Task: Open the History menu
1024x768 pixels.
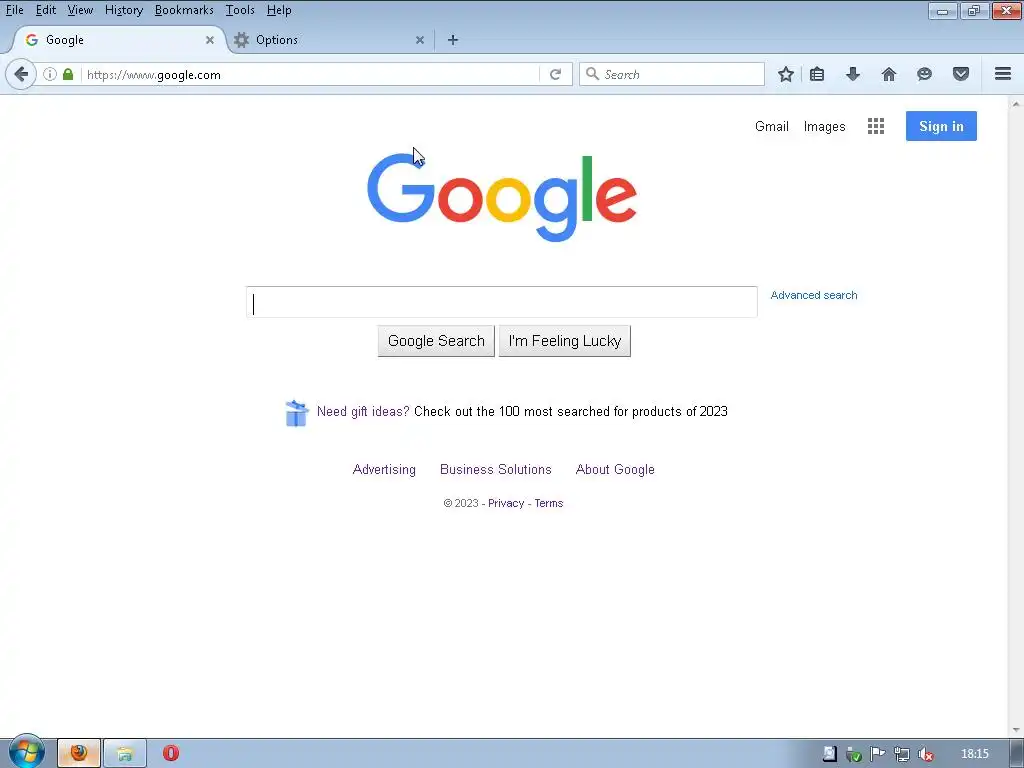Action: [x=123, y=10]
